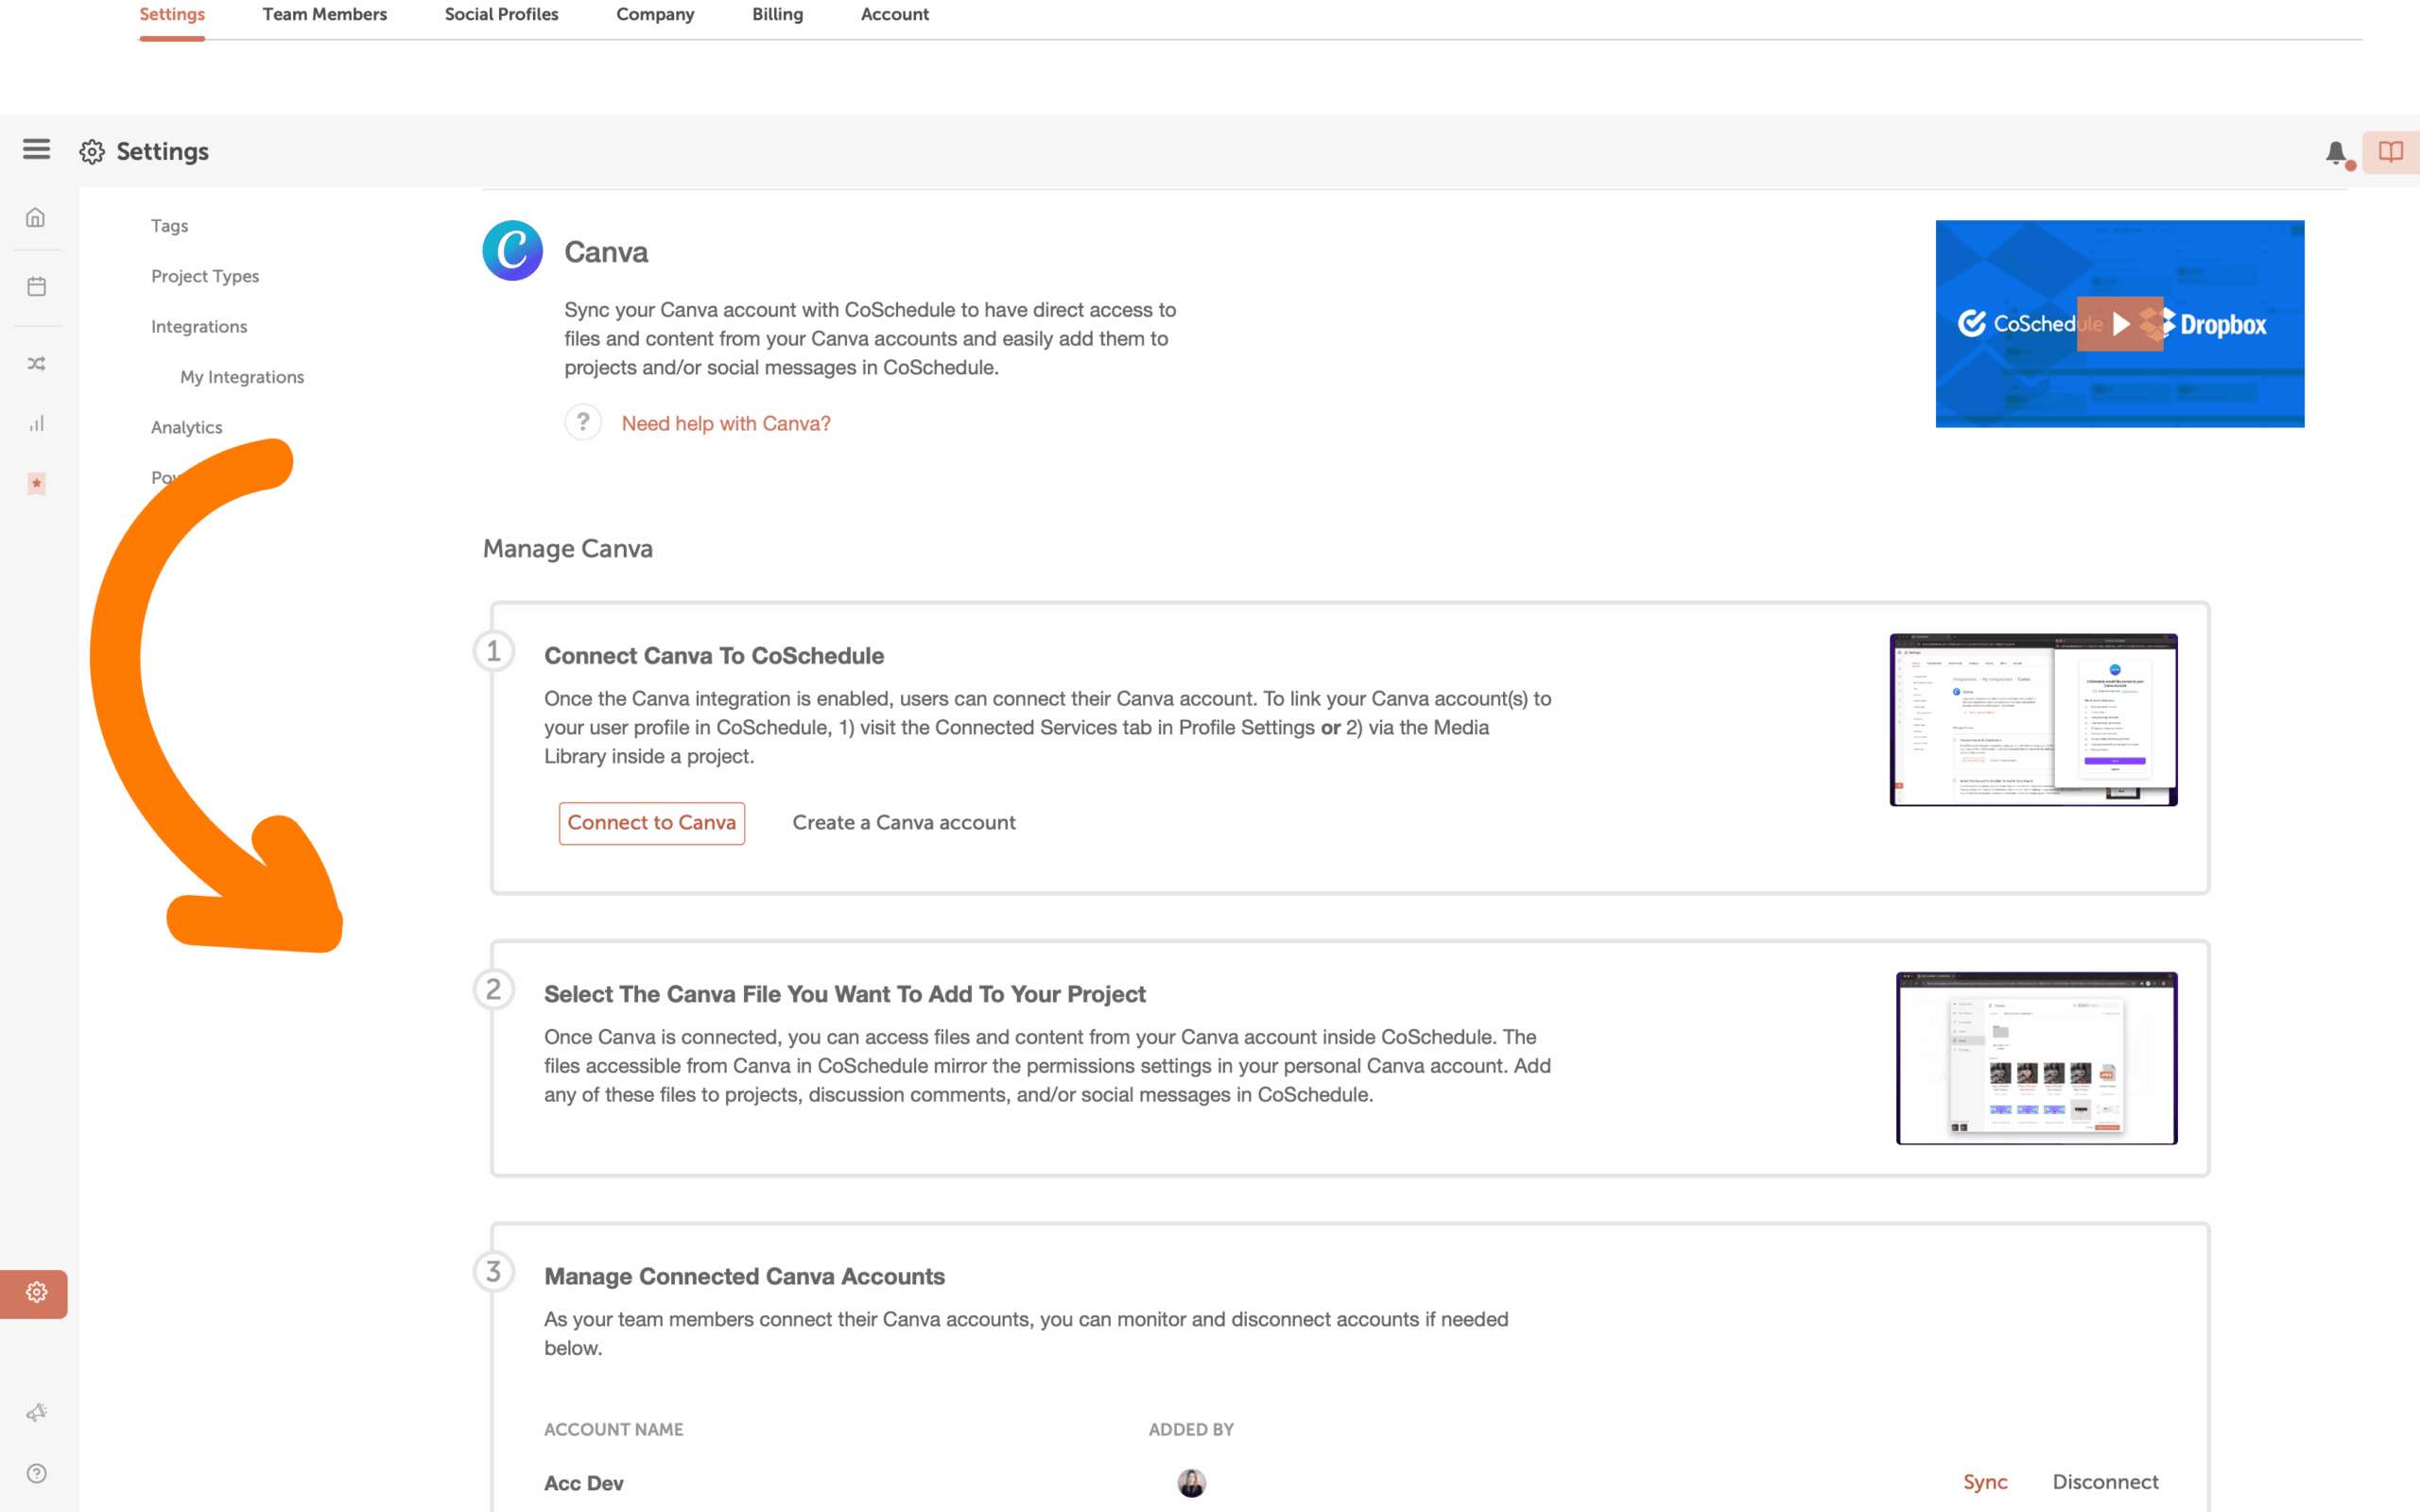Click the Acc Dev account name
Screen dimensions: 2420x1512
584,1483
